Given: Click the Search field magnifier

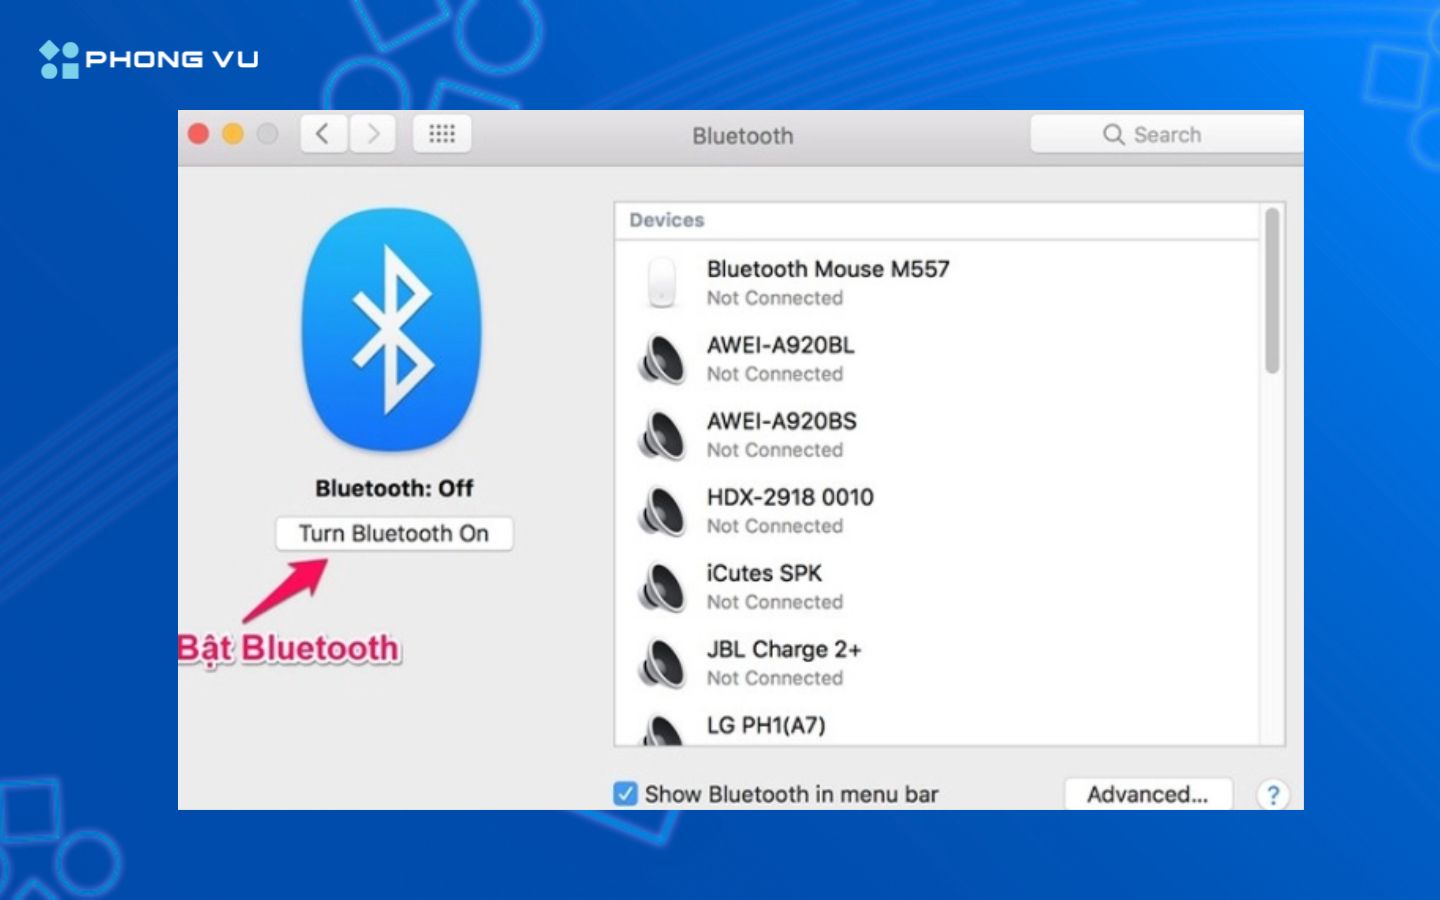Looking at the screenshot, I should tap(1113, 133).
